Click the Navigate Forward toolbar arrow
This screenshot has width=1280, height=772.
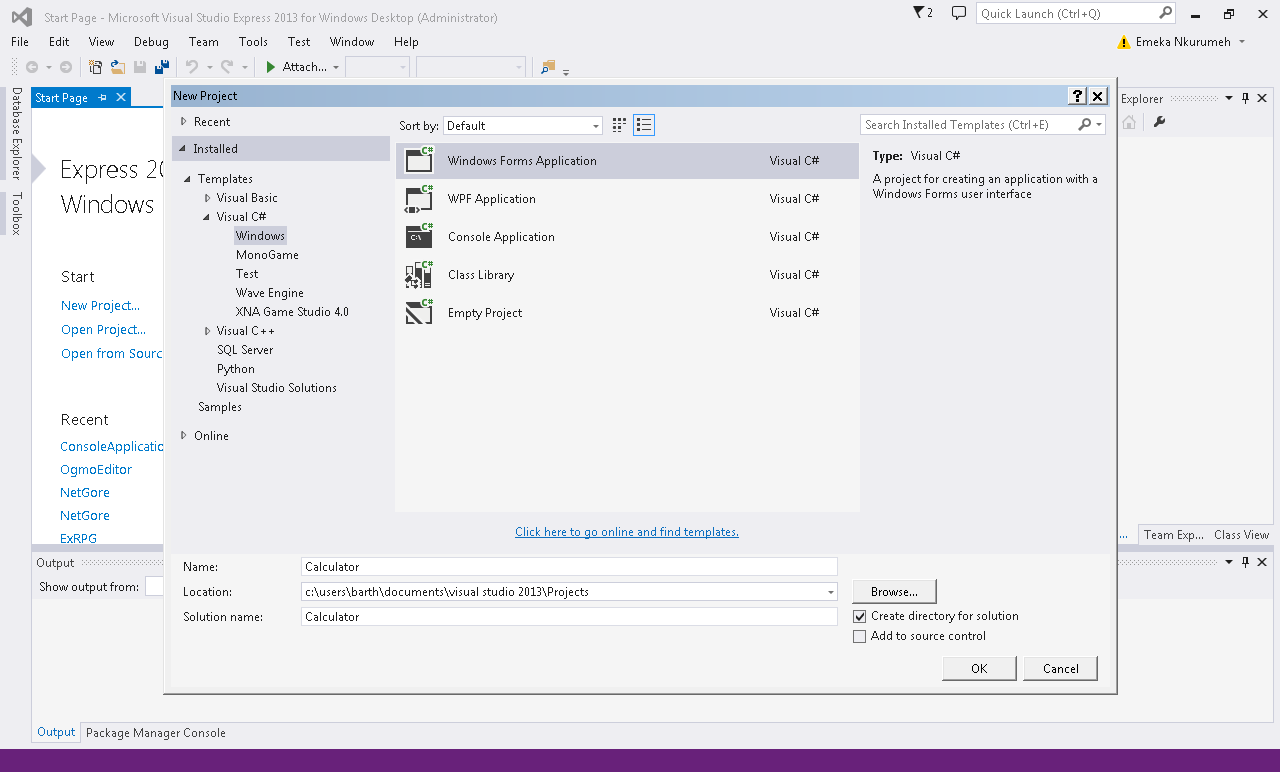[66, 67]
